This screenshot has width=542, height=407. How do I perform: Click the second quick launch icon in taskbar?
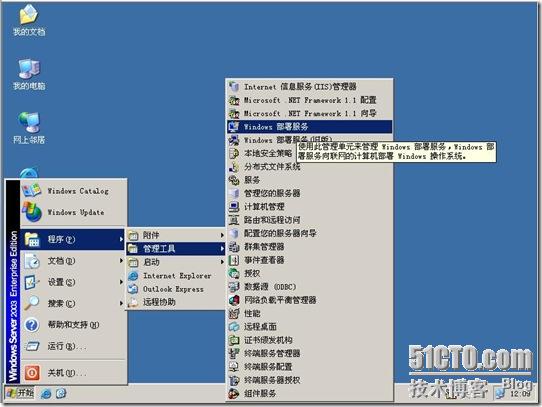pyautogui.click(x=61, y=393)
